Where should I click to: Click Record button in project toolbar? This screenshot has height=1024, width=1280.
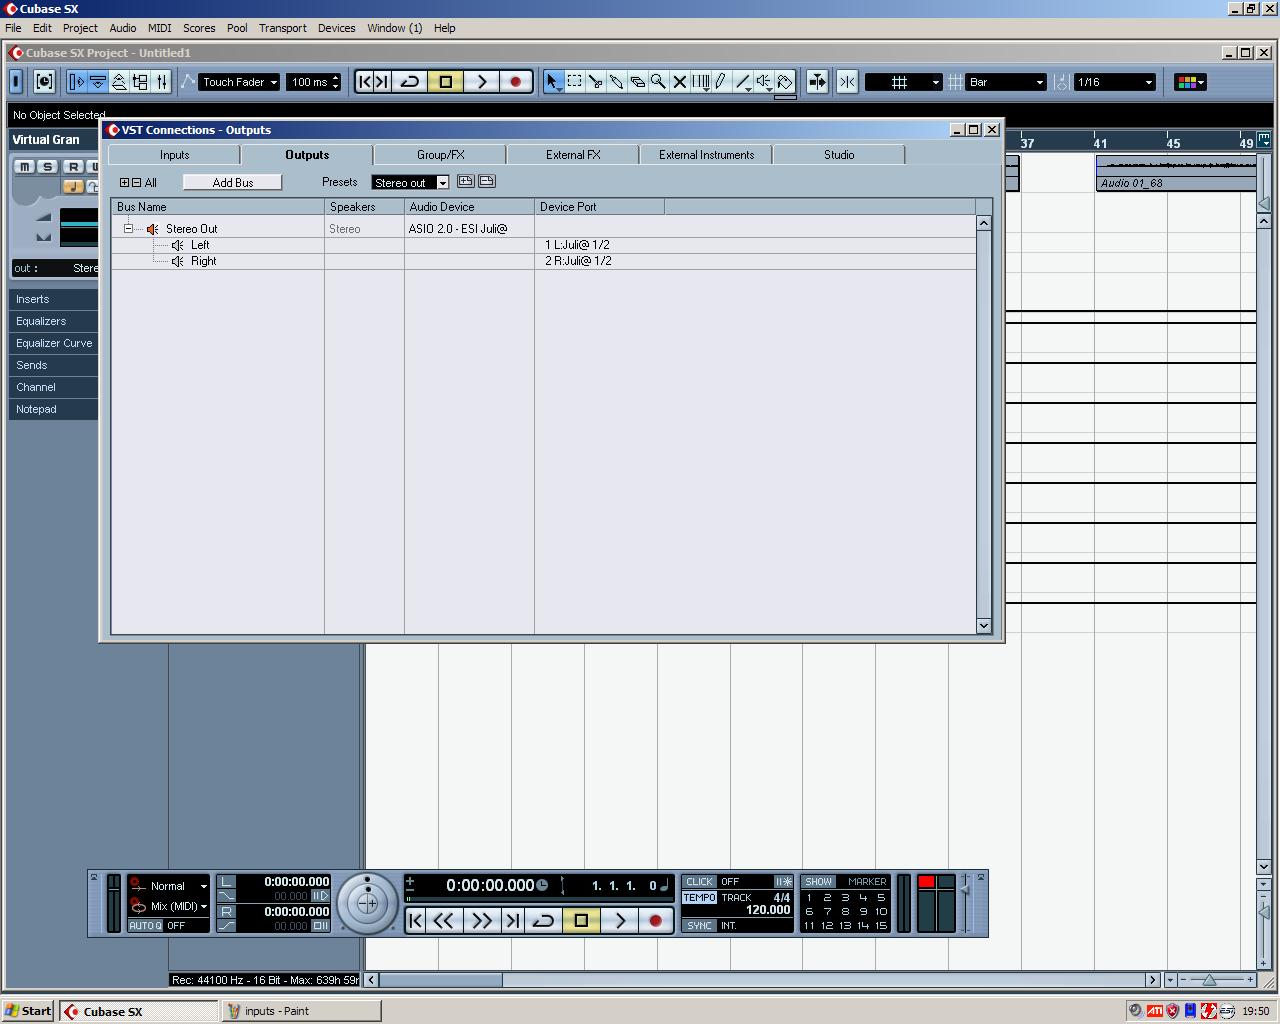tap(516, 82)
